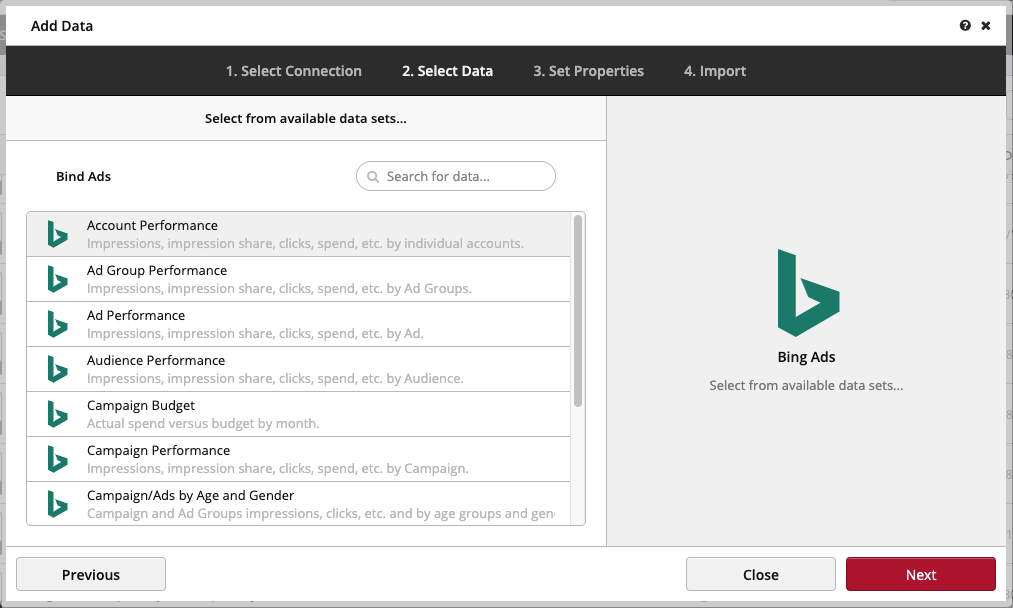Click the description ending 'by individual accounts.'

[305, 244]
